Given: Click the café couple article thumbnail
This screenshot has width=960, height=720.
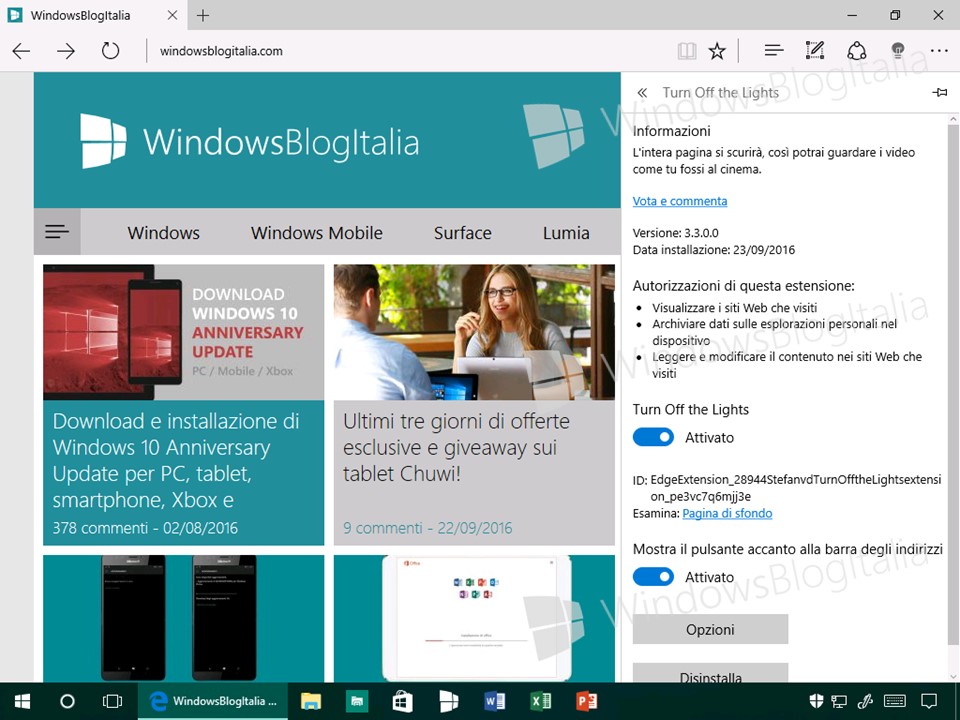Looking at the screenshot, I should click(x=474, y=332).
